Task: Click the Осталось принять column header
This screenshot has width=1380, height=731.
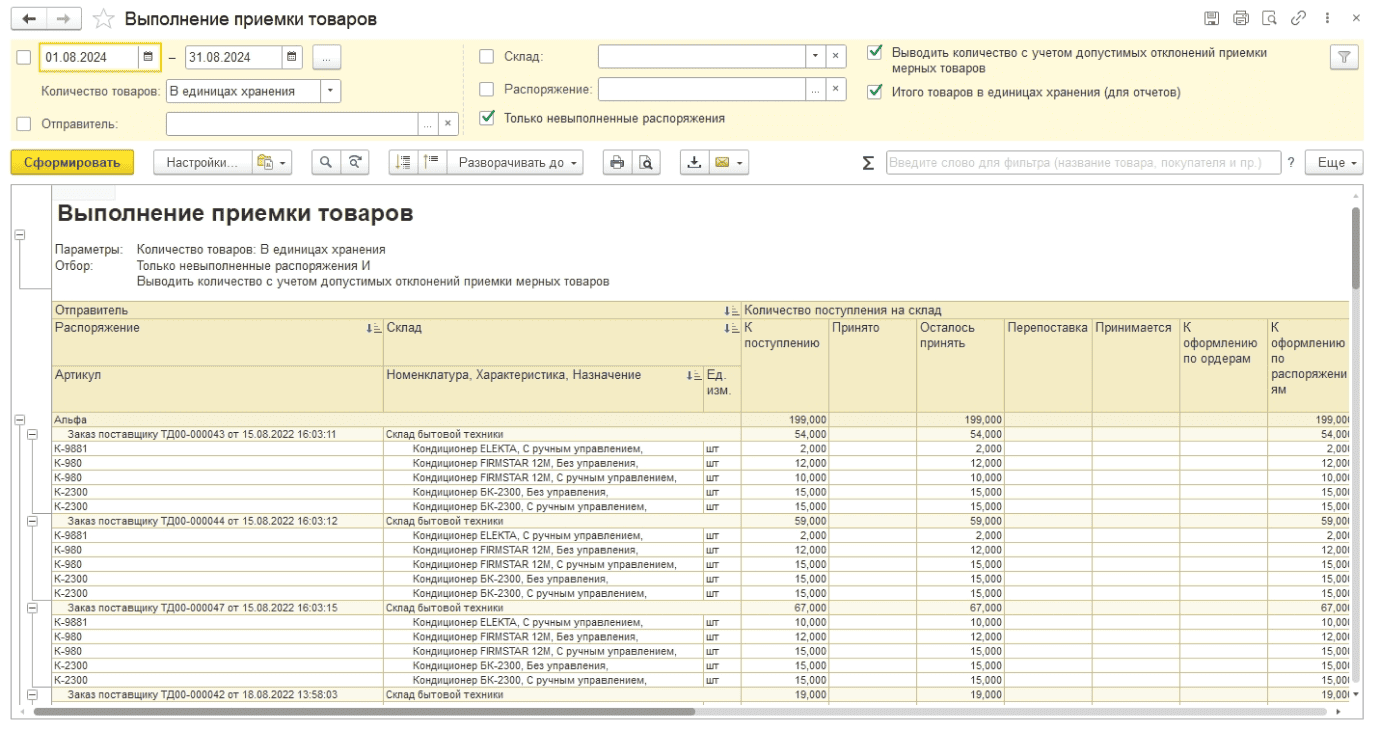Action: [x=960, y=366]
